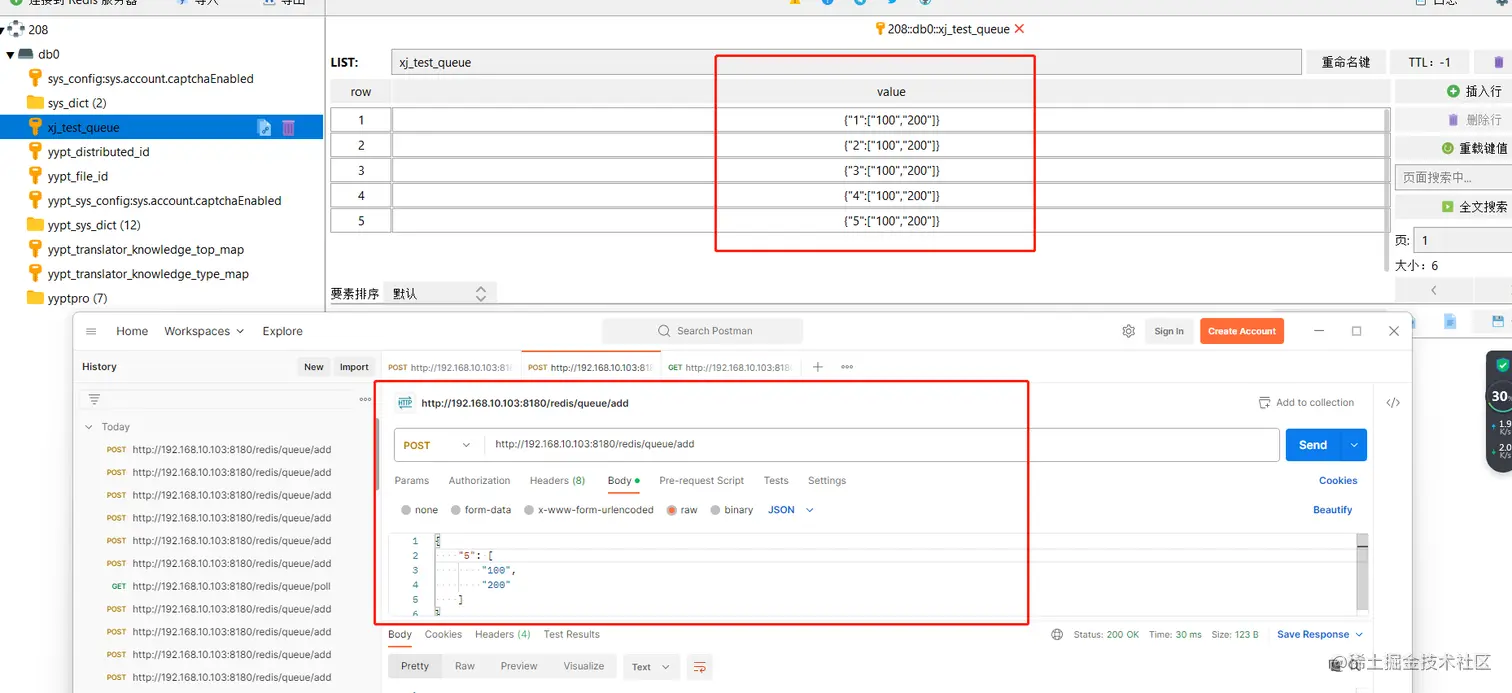1512x693 pixels.
Task: Open the Send button dropdown arrow
Action: (1355, 445)
